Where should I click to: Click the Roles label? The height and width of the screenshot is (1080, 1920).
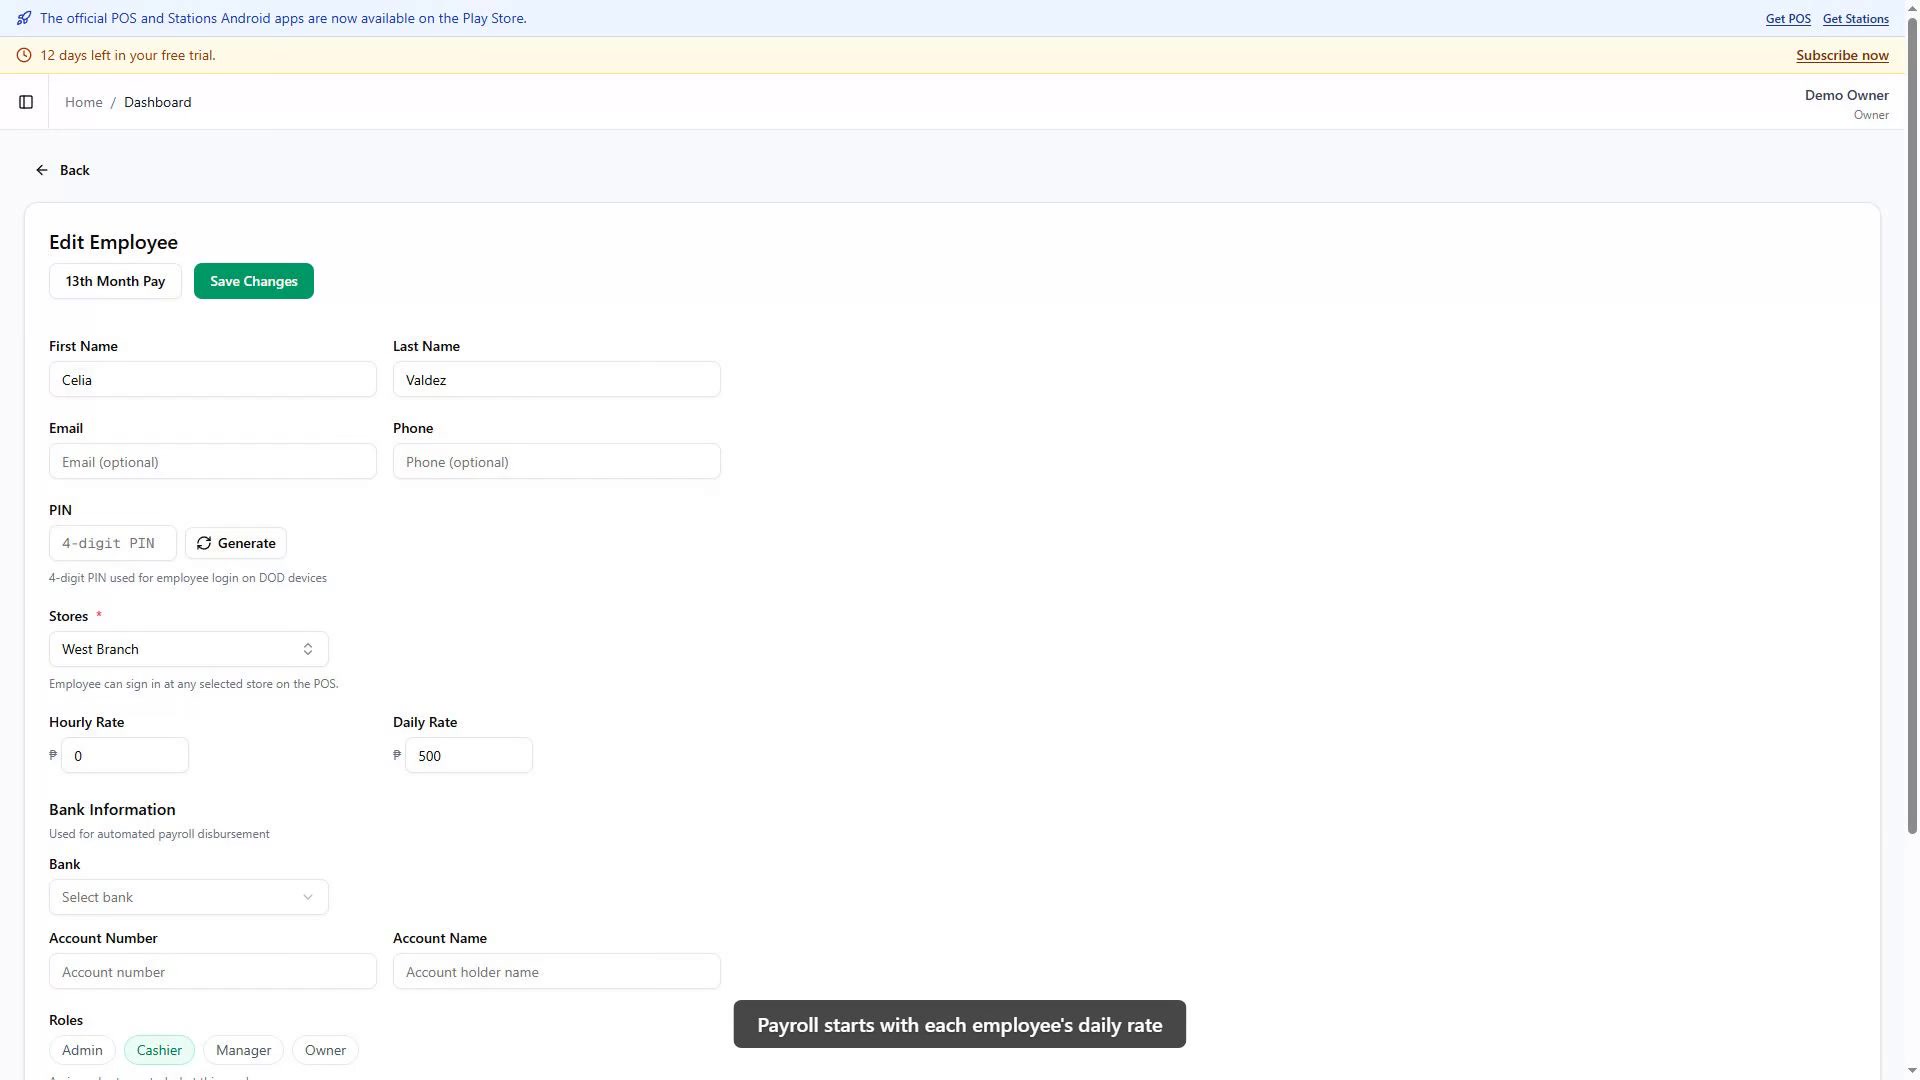(x=66, y=1020)
